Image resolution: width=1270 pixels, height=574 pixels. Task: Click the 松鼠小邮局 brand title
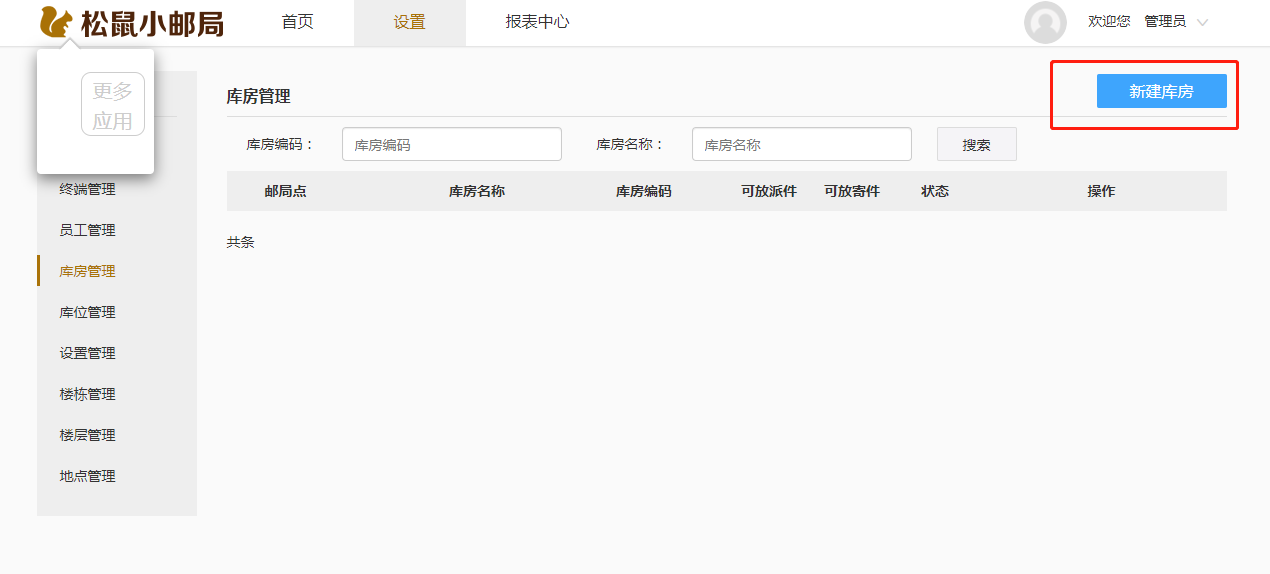152,23
